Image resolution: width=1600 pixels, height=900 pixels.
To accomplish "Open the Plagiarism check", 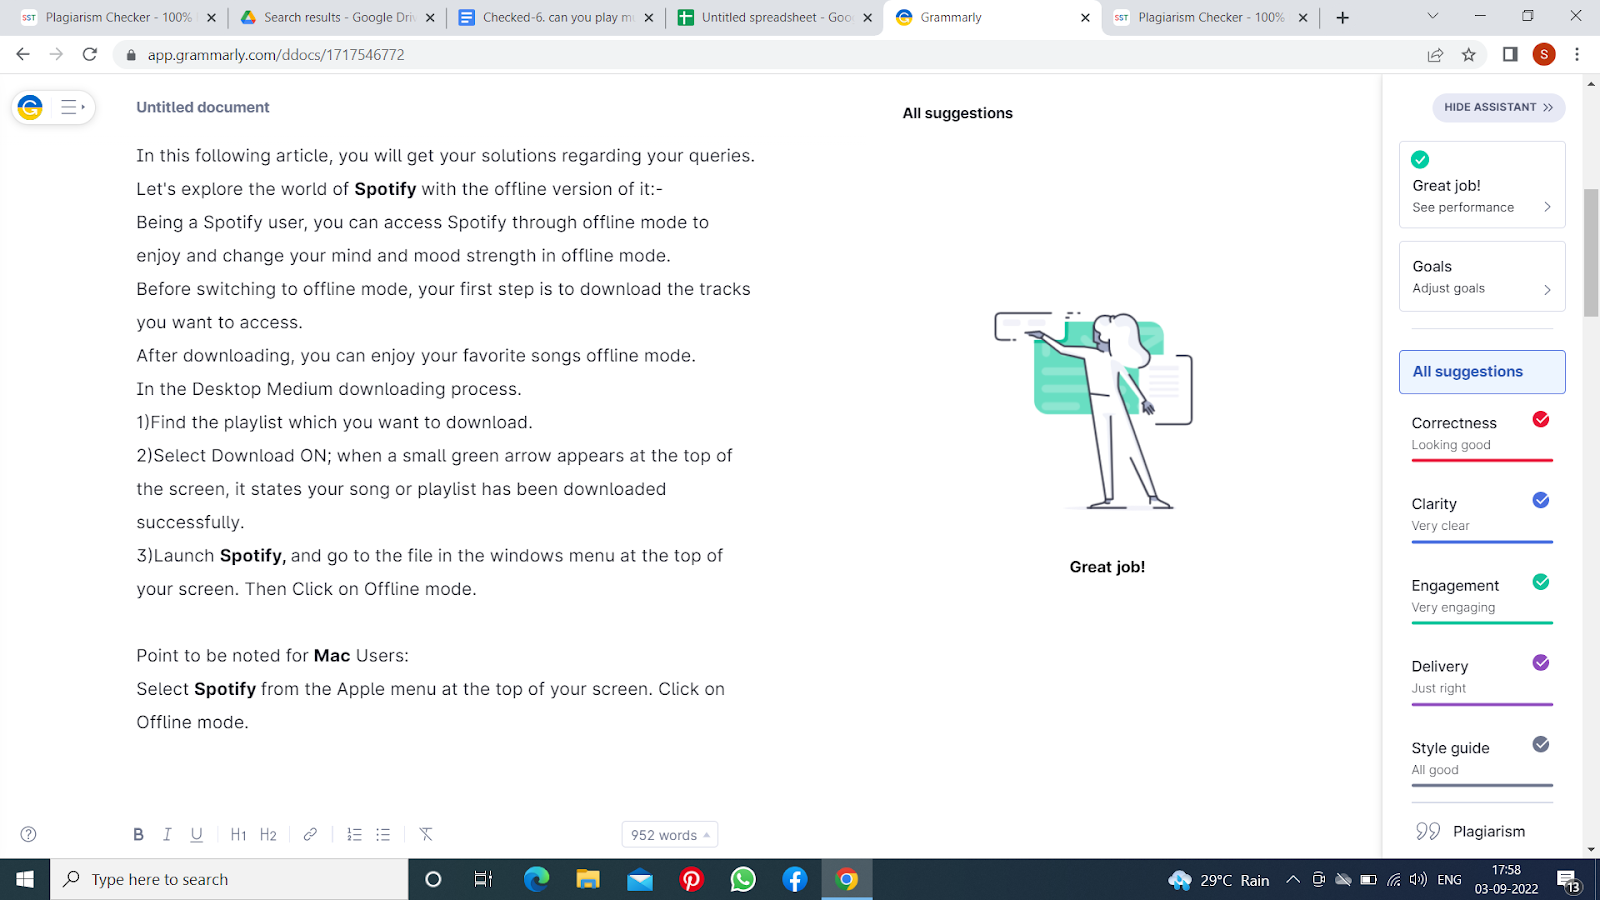I will (1482, 831).
